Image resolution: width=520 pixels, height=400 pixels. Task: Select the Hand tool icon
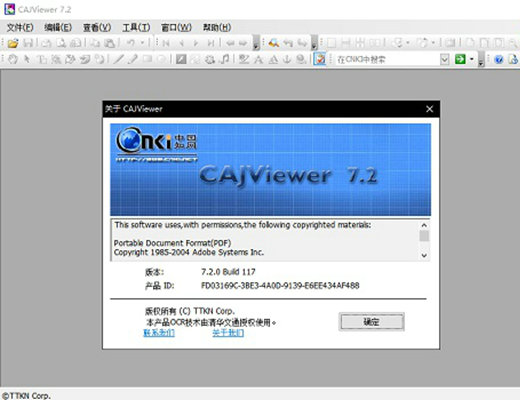point(13,59)
